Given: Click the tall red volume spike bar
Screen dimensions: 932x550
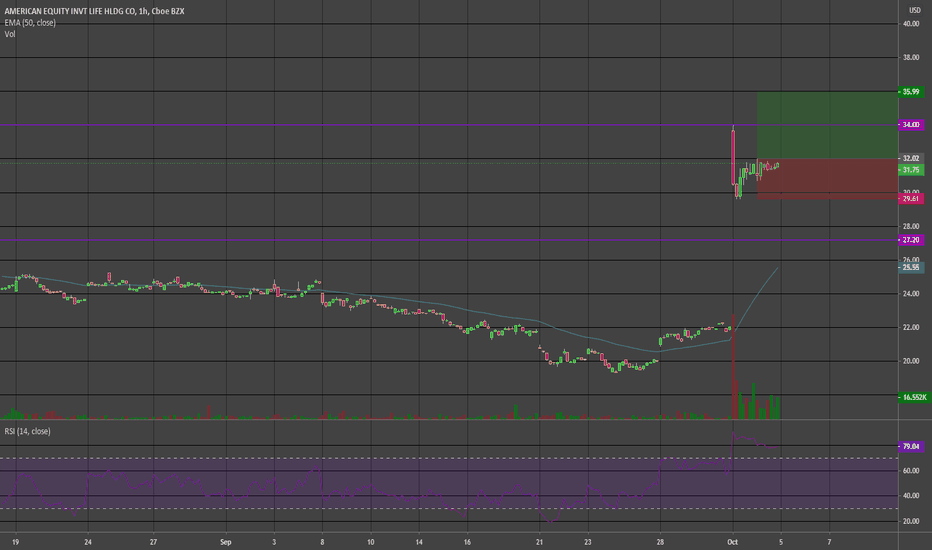Looking at the screenshot, I should point(733,367).
